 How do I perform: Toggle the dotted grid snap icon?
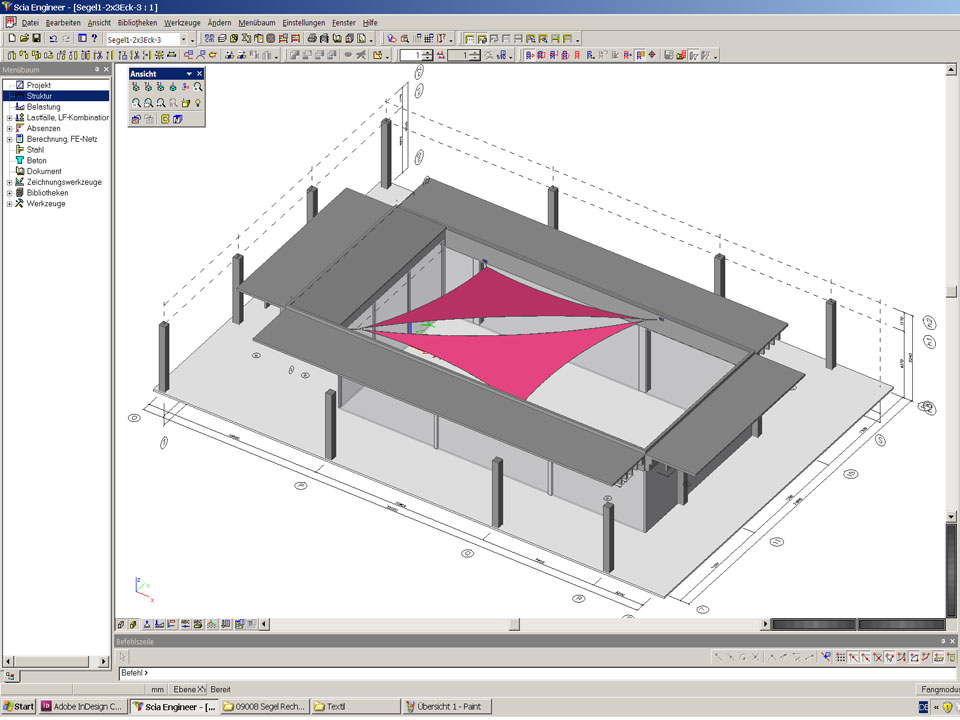coord(840,657)
